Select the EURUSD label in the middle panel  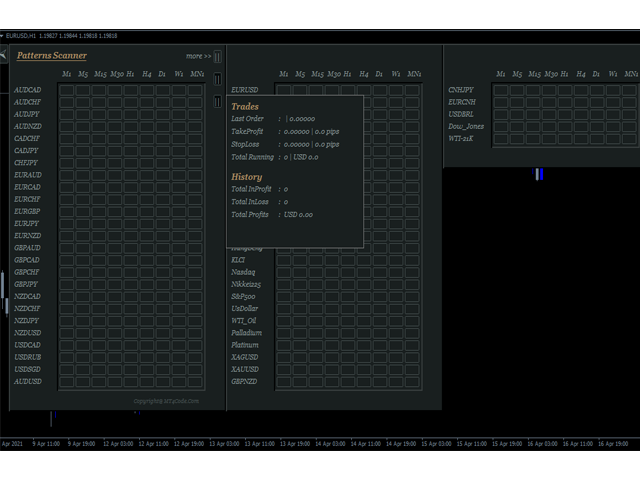tap(244, 90)
